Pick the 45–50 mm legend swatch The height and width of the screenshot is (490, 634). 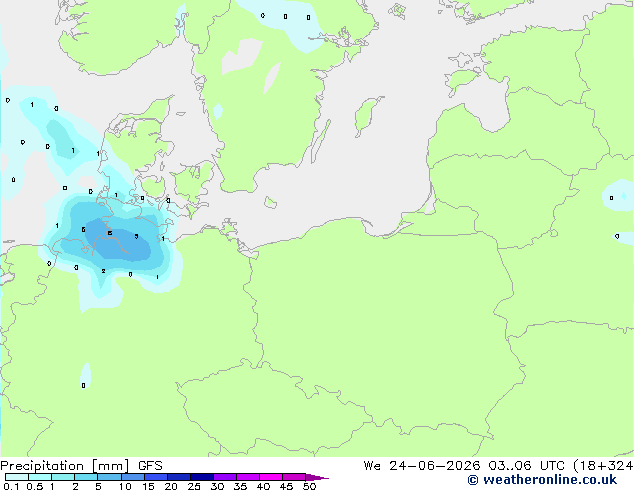point(294,477)
